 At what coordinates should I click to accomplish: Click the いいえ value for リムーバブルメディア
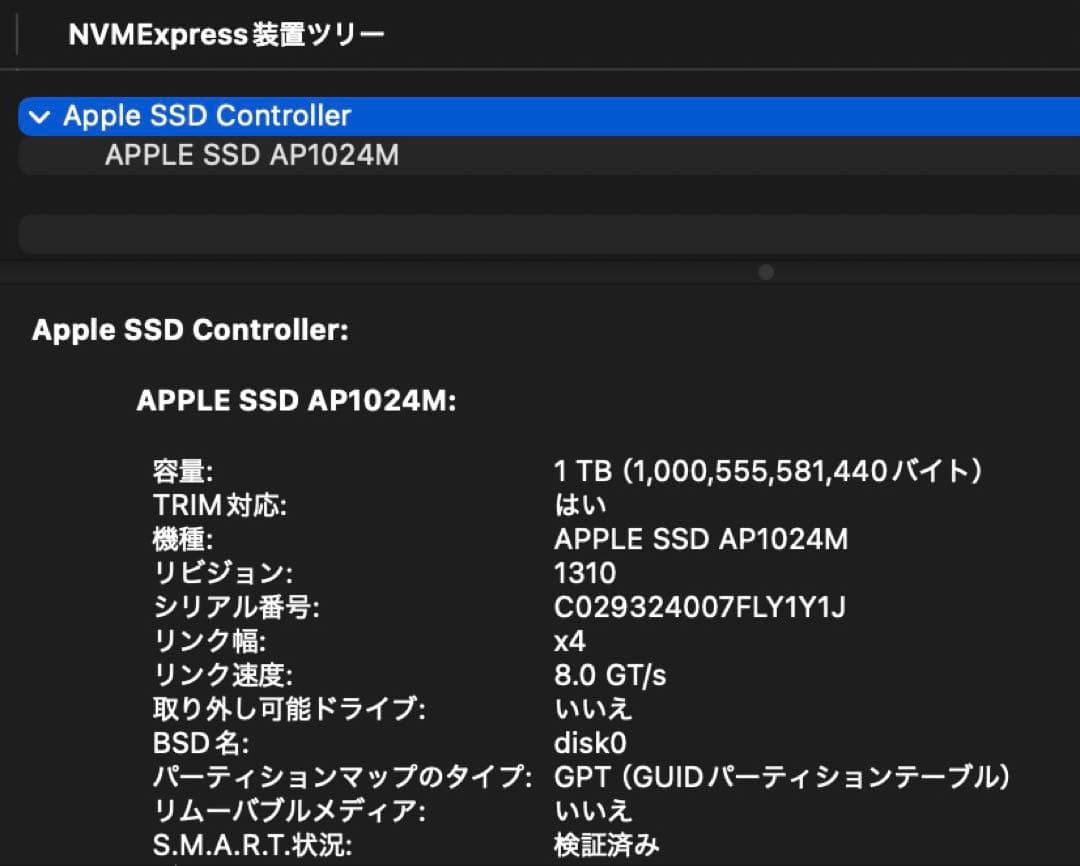coord(593,811)
